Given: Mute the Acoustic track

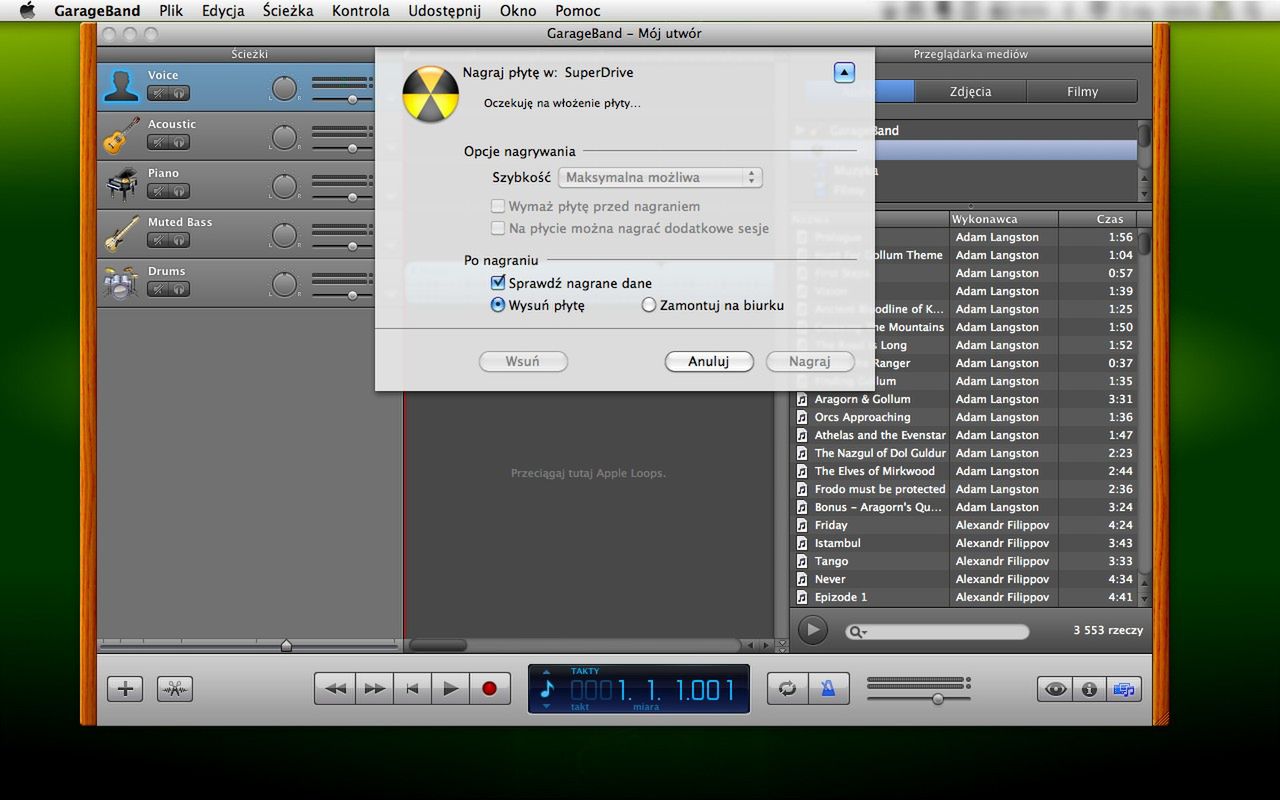Looking at the screenshot, I should coord(158,142).
